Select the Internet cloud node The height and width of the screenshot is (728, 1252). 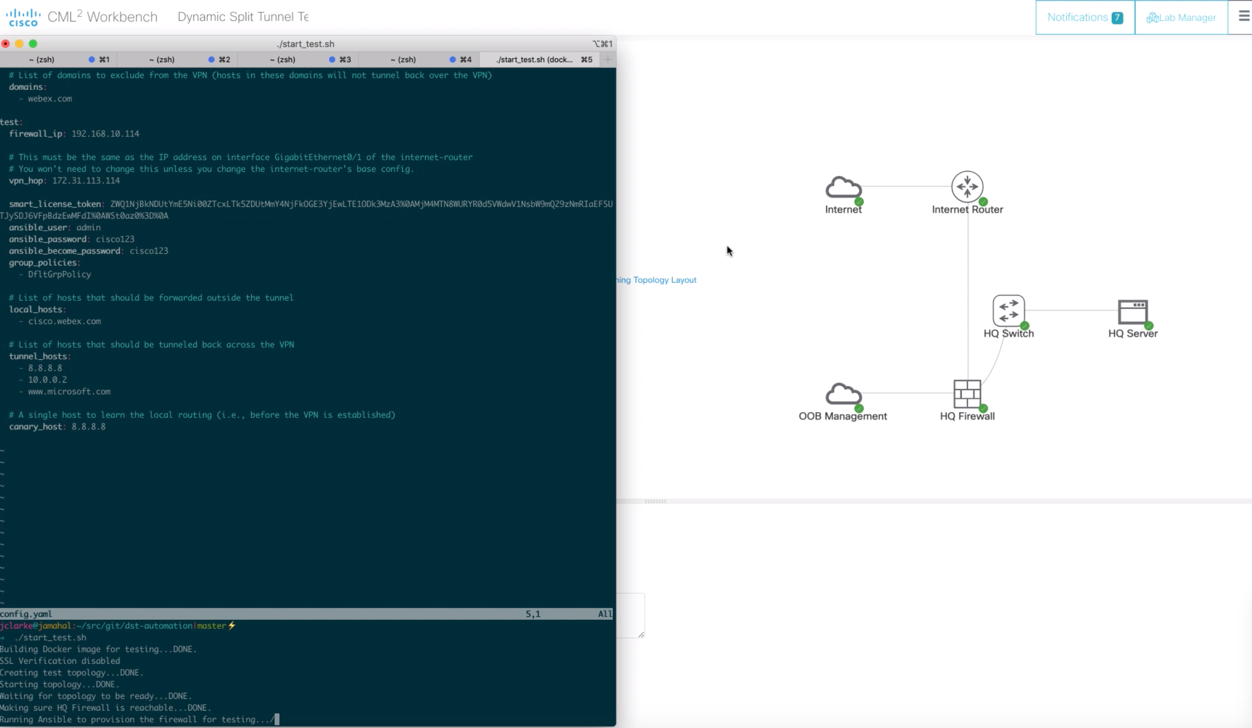843,188
